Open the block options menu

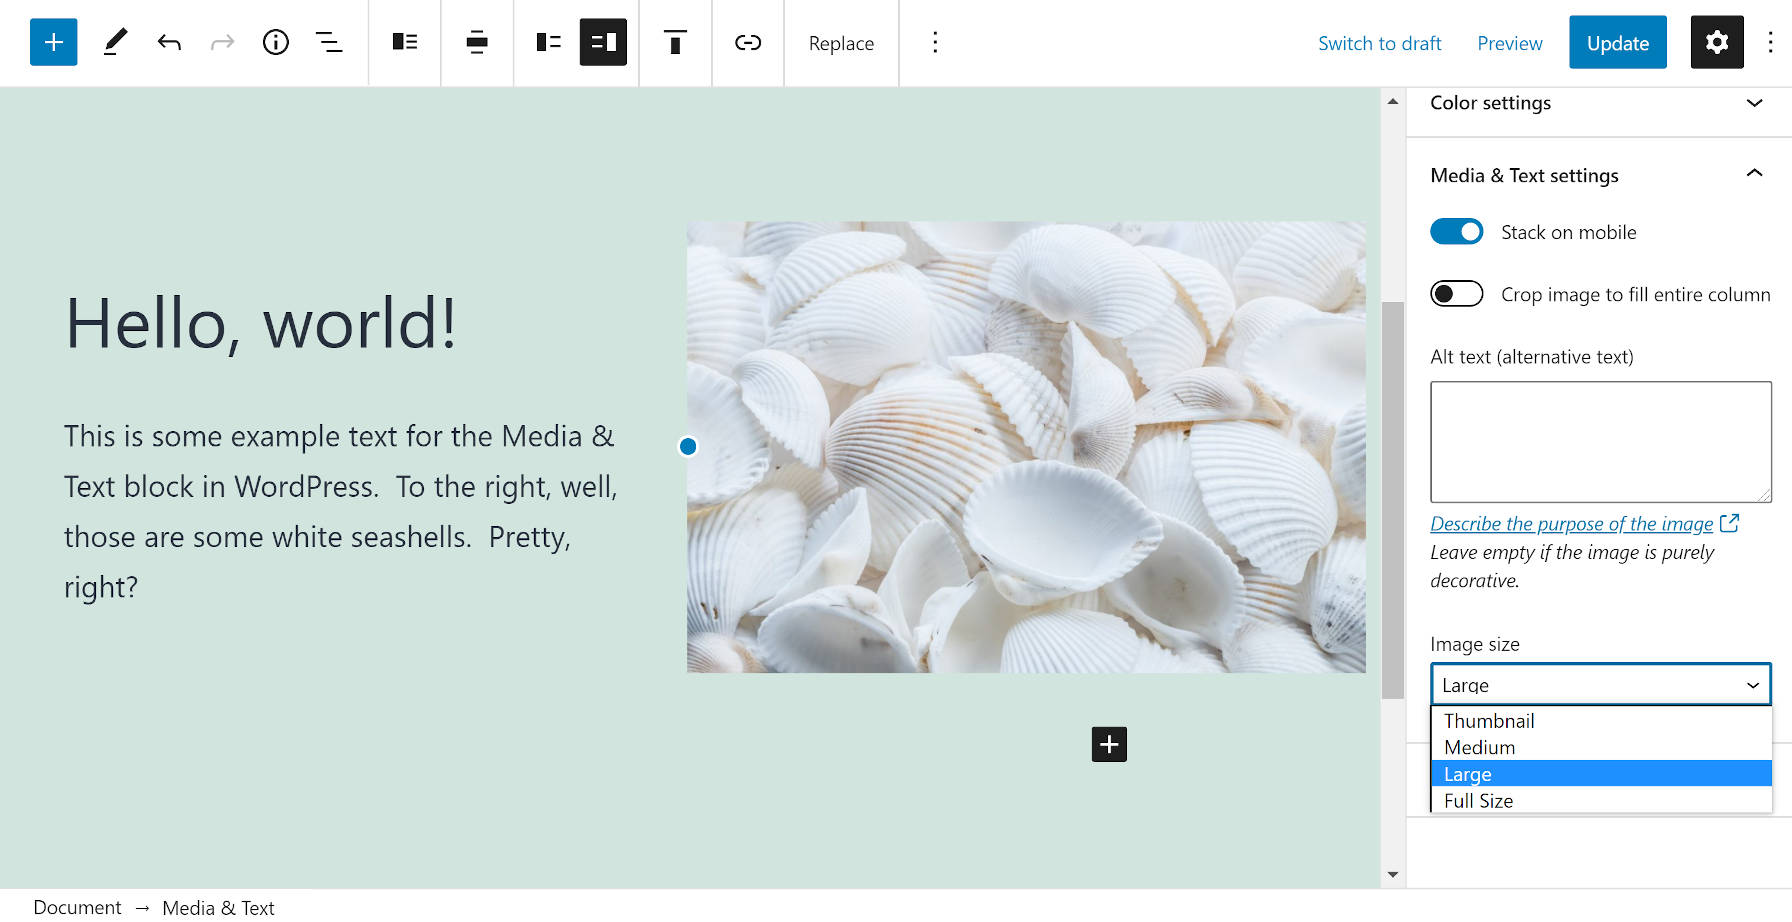934,42
